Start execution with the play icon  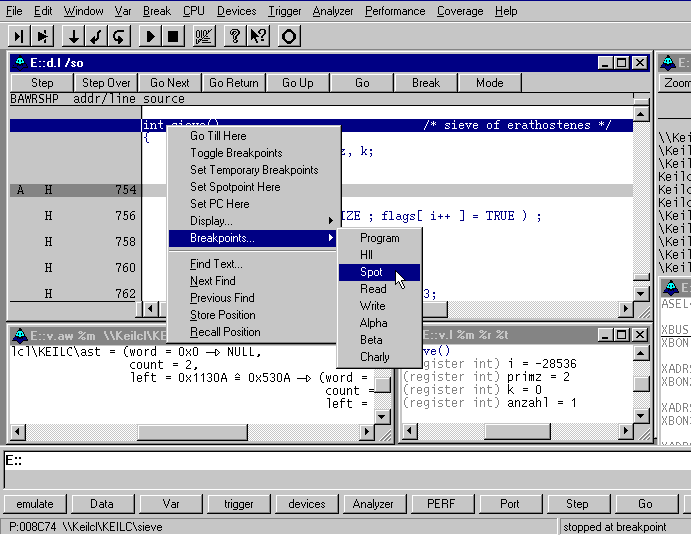tap(150, 36)
